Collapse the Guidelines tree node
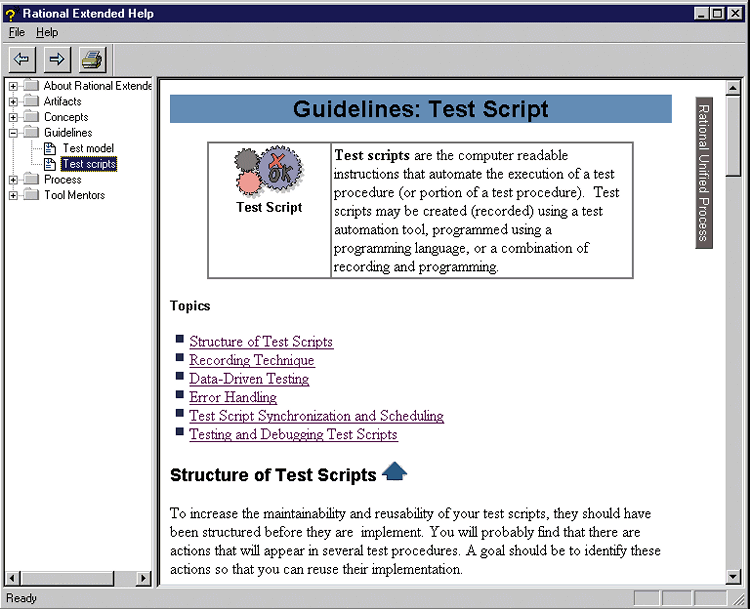Image resolution: width=750 pixels, height=609 pixels. 13,133
